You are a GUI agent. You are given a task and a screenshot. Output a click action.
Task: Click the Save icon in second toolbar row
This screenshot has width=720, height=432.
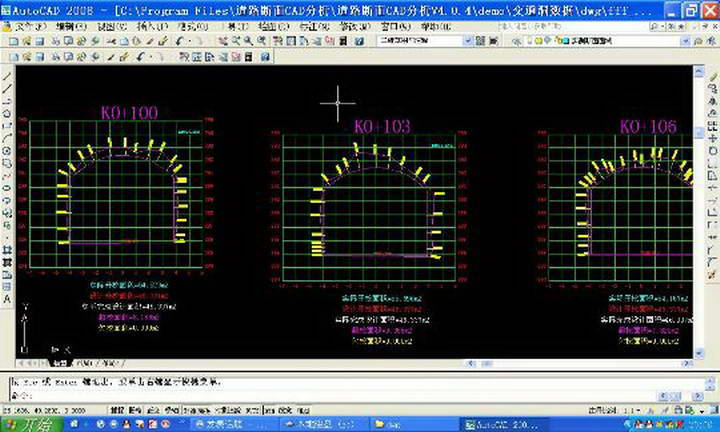coord(39,57)
